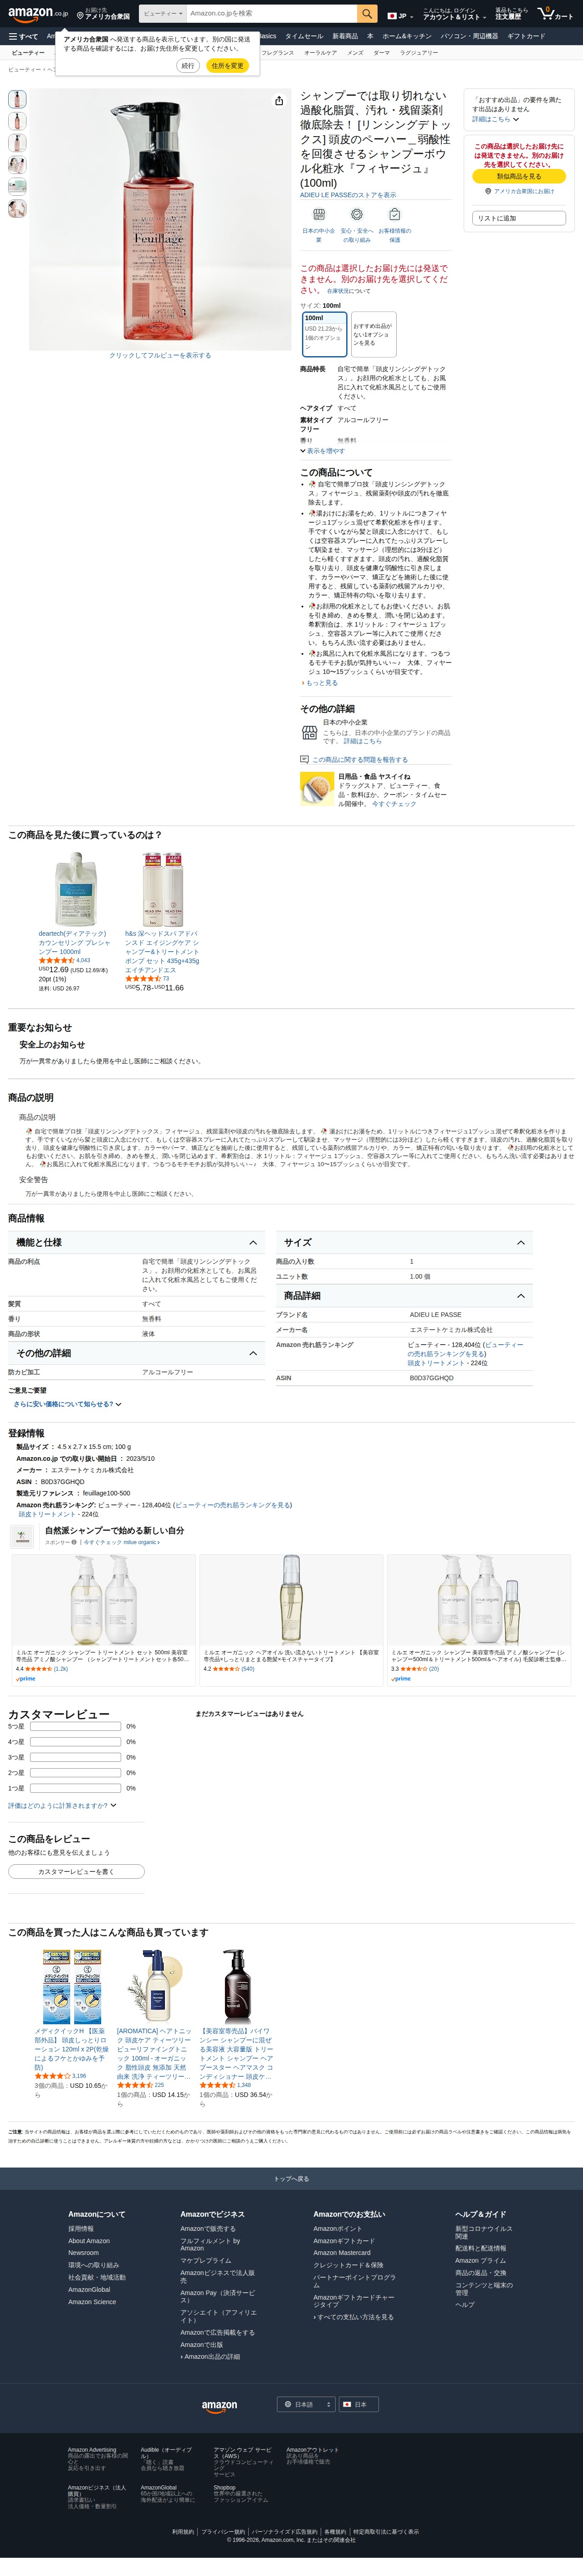Click the dearTech shampoo star rating
The image size is (583, 2576).
pyautogui.click(x=56, y=960)
